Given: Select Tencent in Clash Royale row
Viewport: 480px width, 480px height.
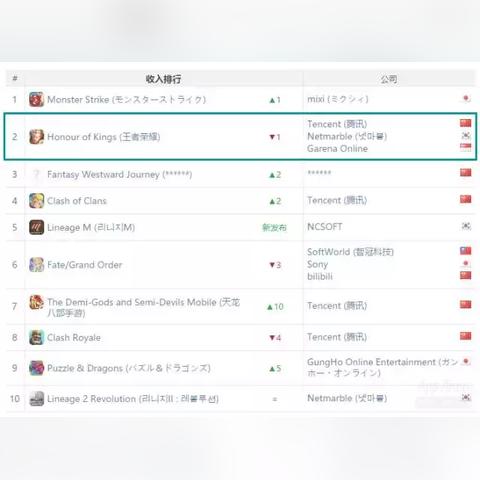Looking at the screenshot, I should point(337,337).
